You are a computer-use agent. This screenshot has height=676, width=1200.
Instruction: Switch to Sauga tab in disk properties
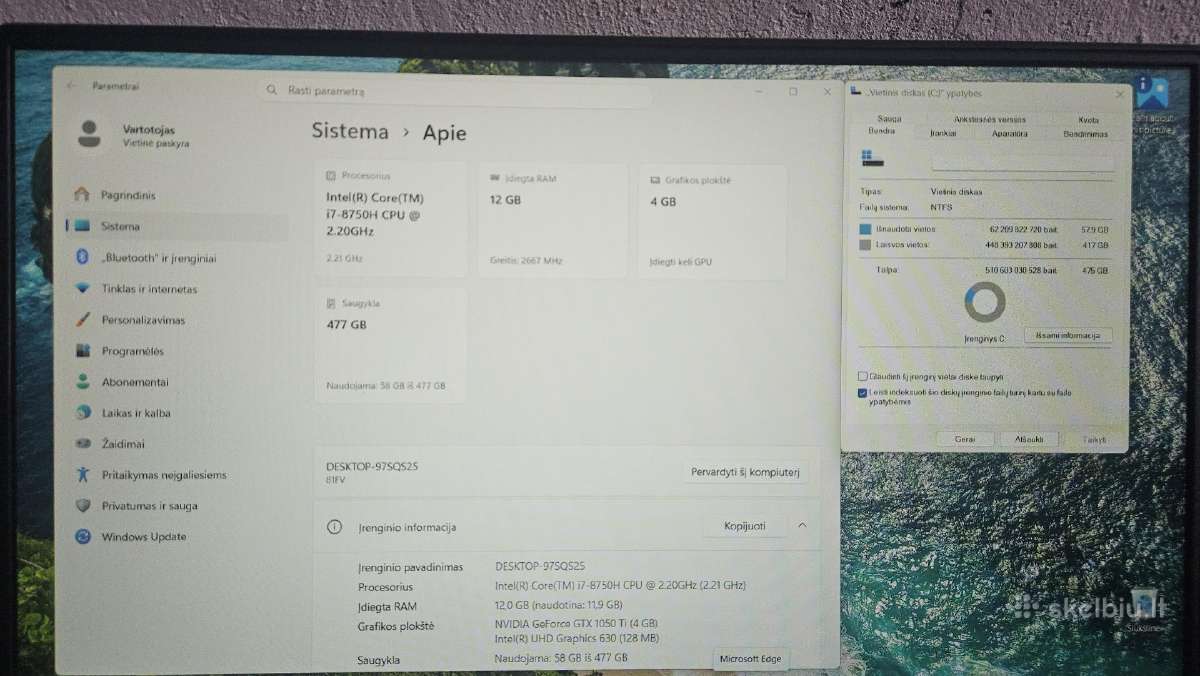(x=889, y=119)
